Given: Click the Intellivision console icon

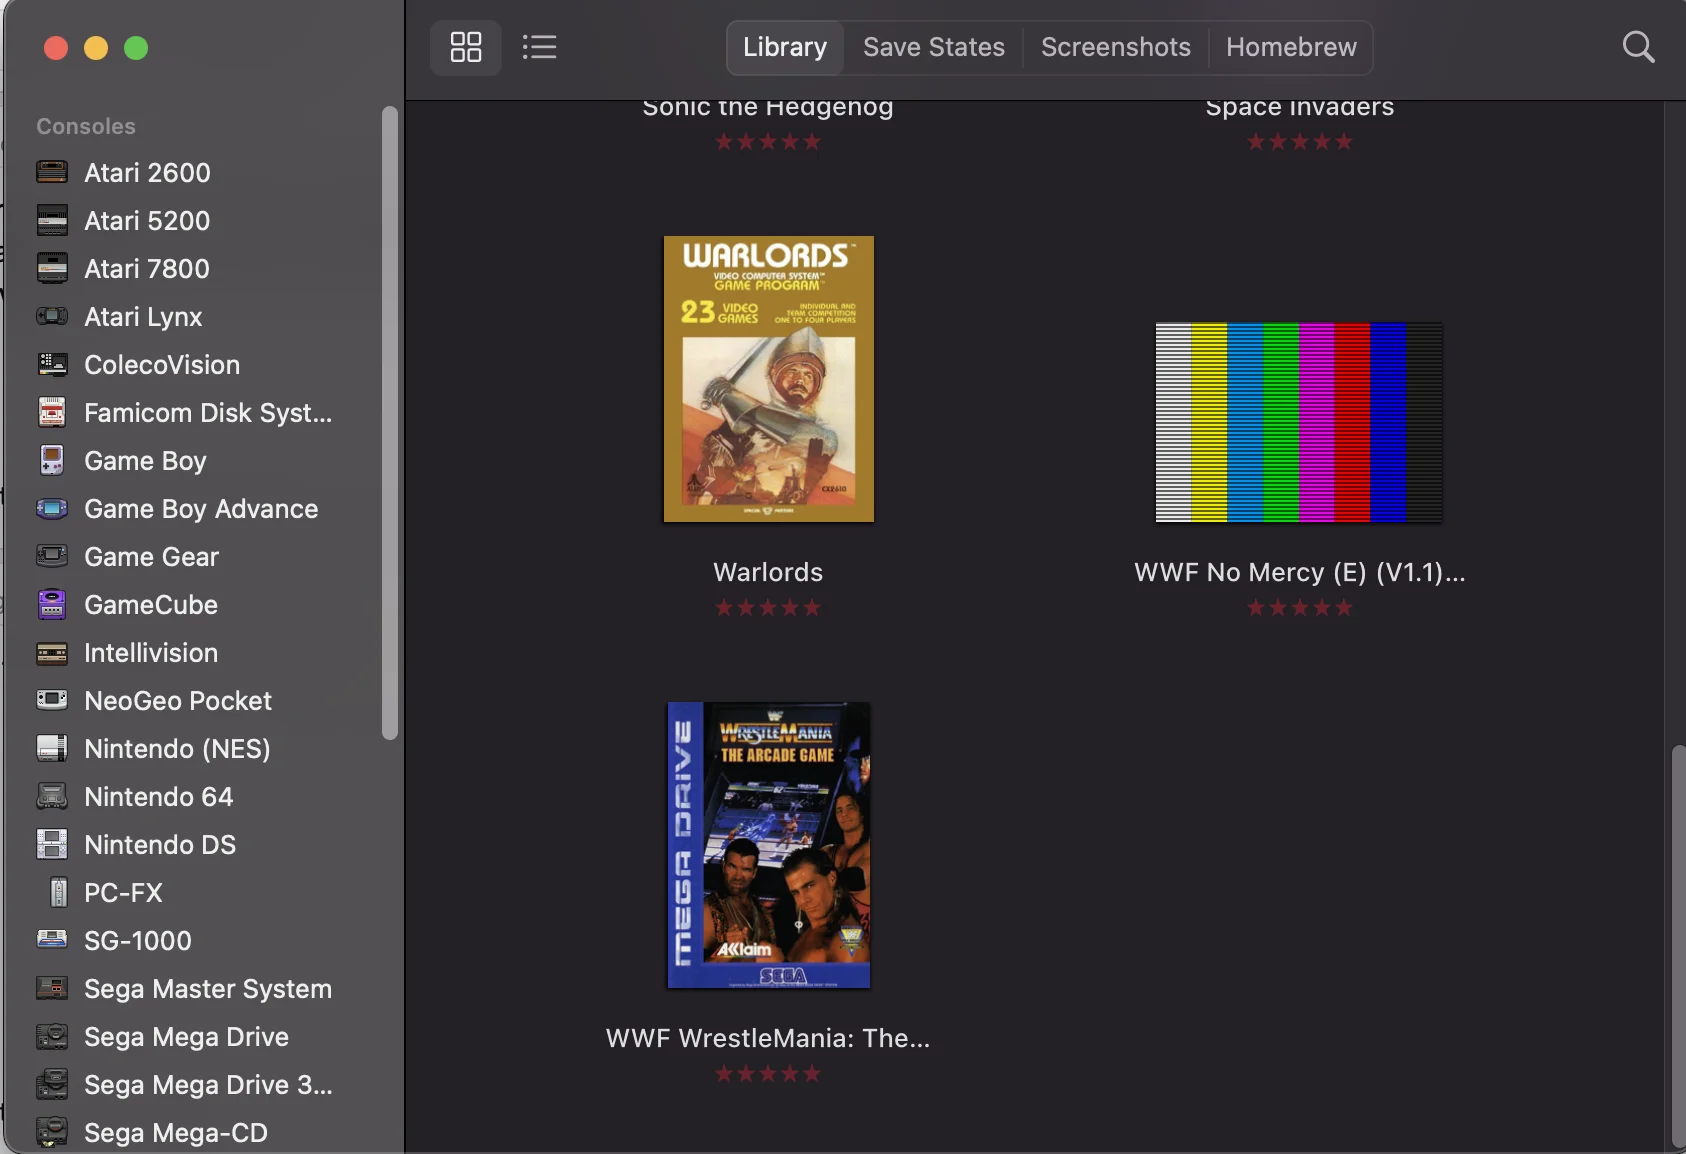Looking at the screenshot, I should pos(52,652).
